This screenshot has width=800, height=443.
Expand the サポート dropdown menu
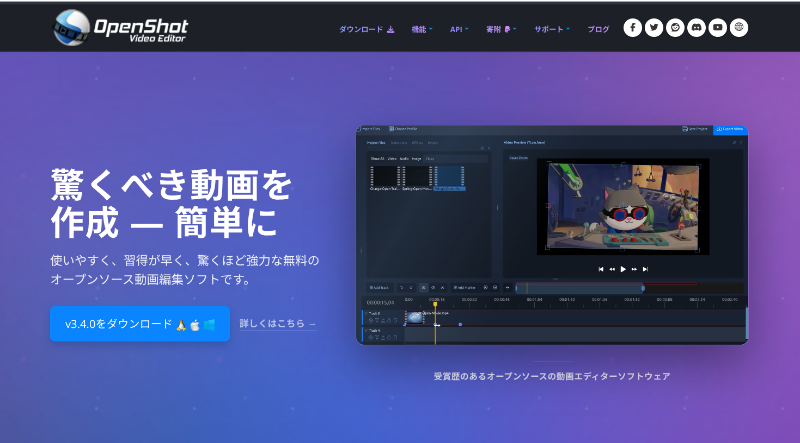[552, 29]
